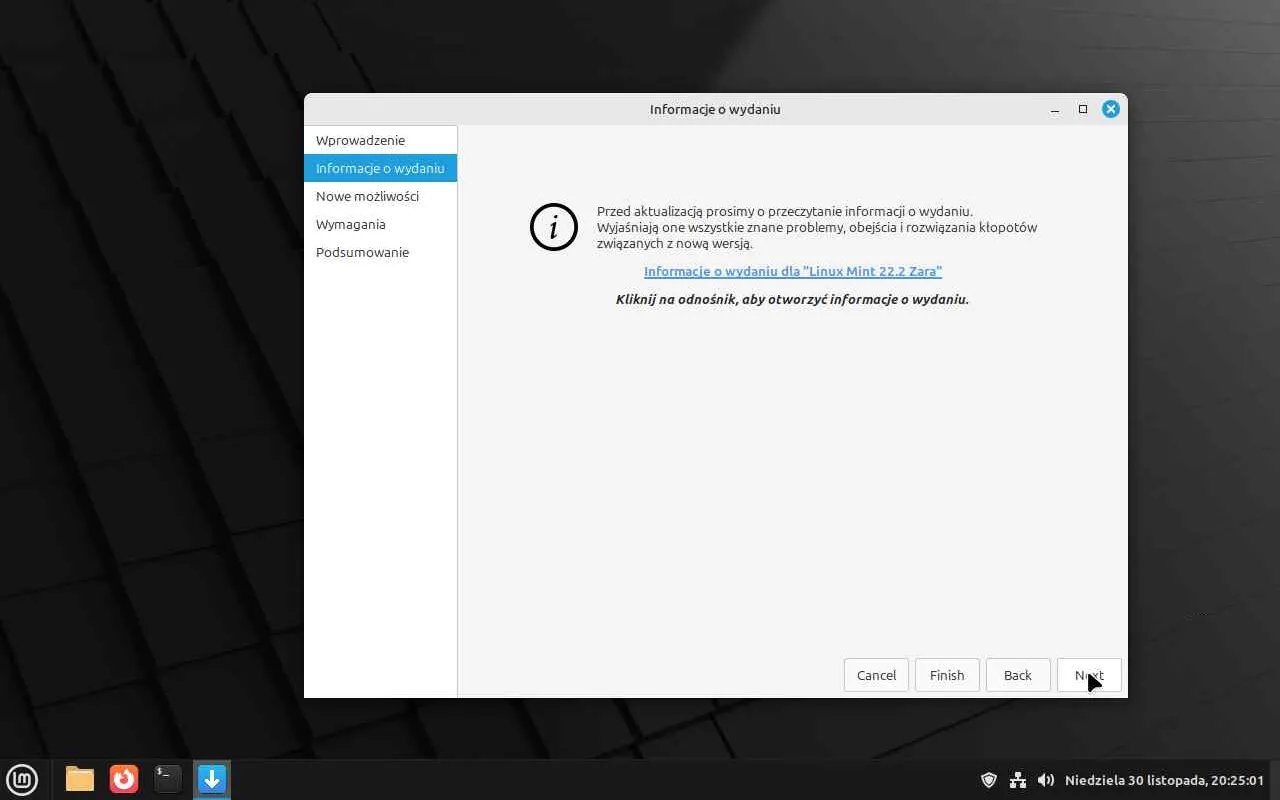
Task: Click the 'Kliknij na odnośnik' hint text
Action: click(792, 299)
